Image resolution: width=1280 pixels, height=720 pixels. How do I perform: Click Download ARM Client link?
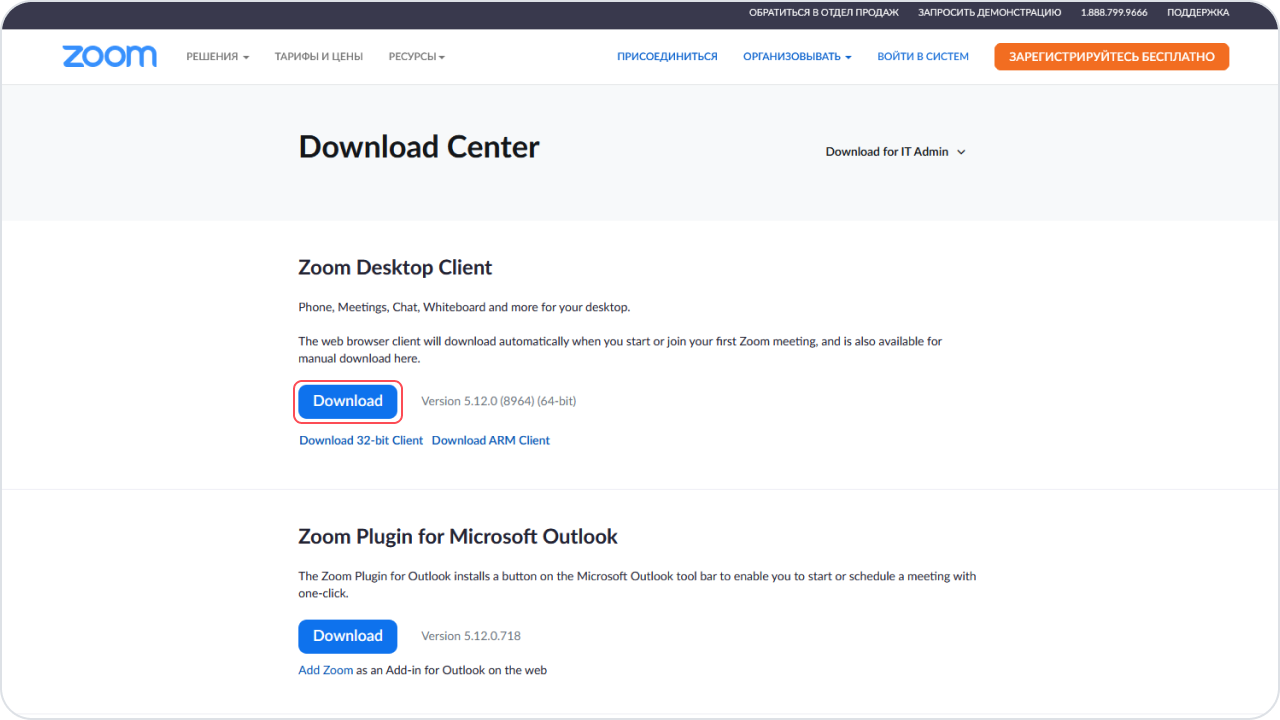pos(491,440)
